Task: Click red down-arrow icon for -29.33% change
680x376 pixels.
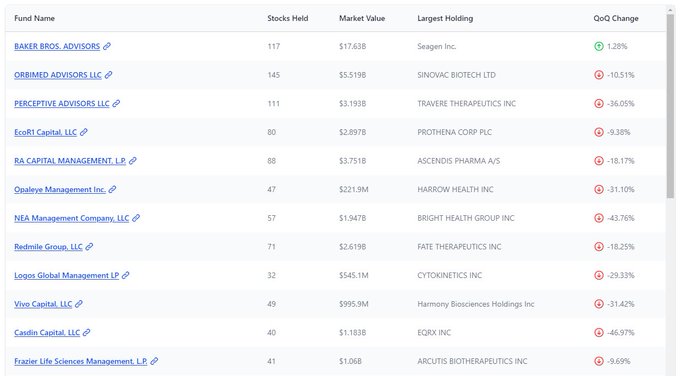Action: pyautogui.click(x=598, y=275)
